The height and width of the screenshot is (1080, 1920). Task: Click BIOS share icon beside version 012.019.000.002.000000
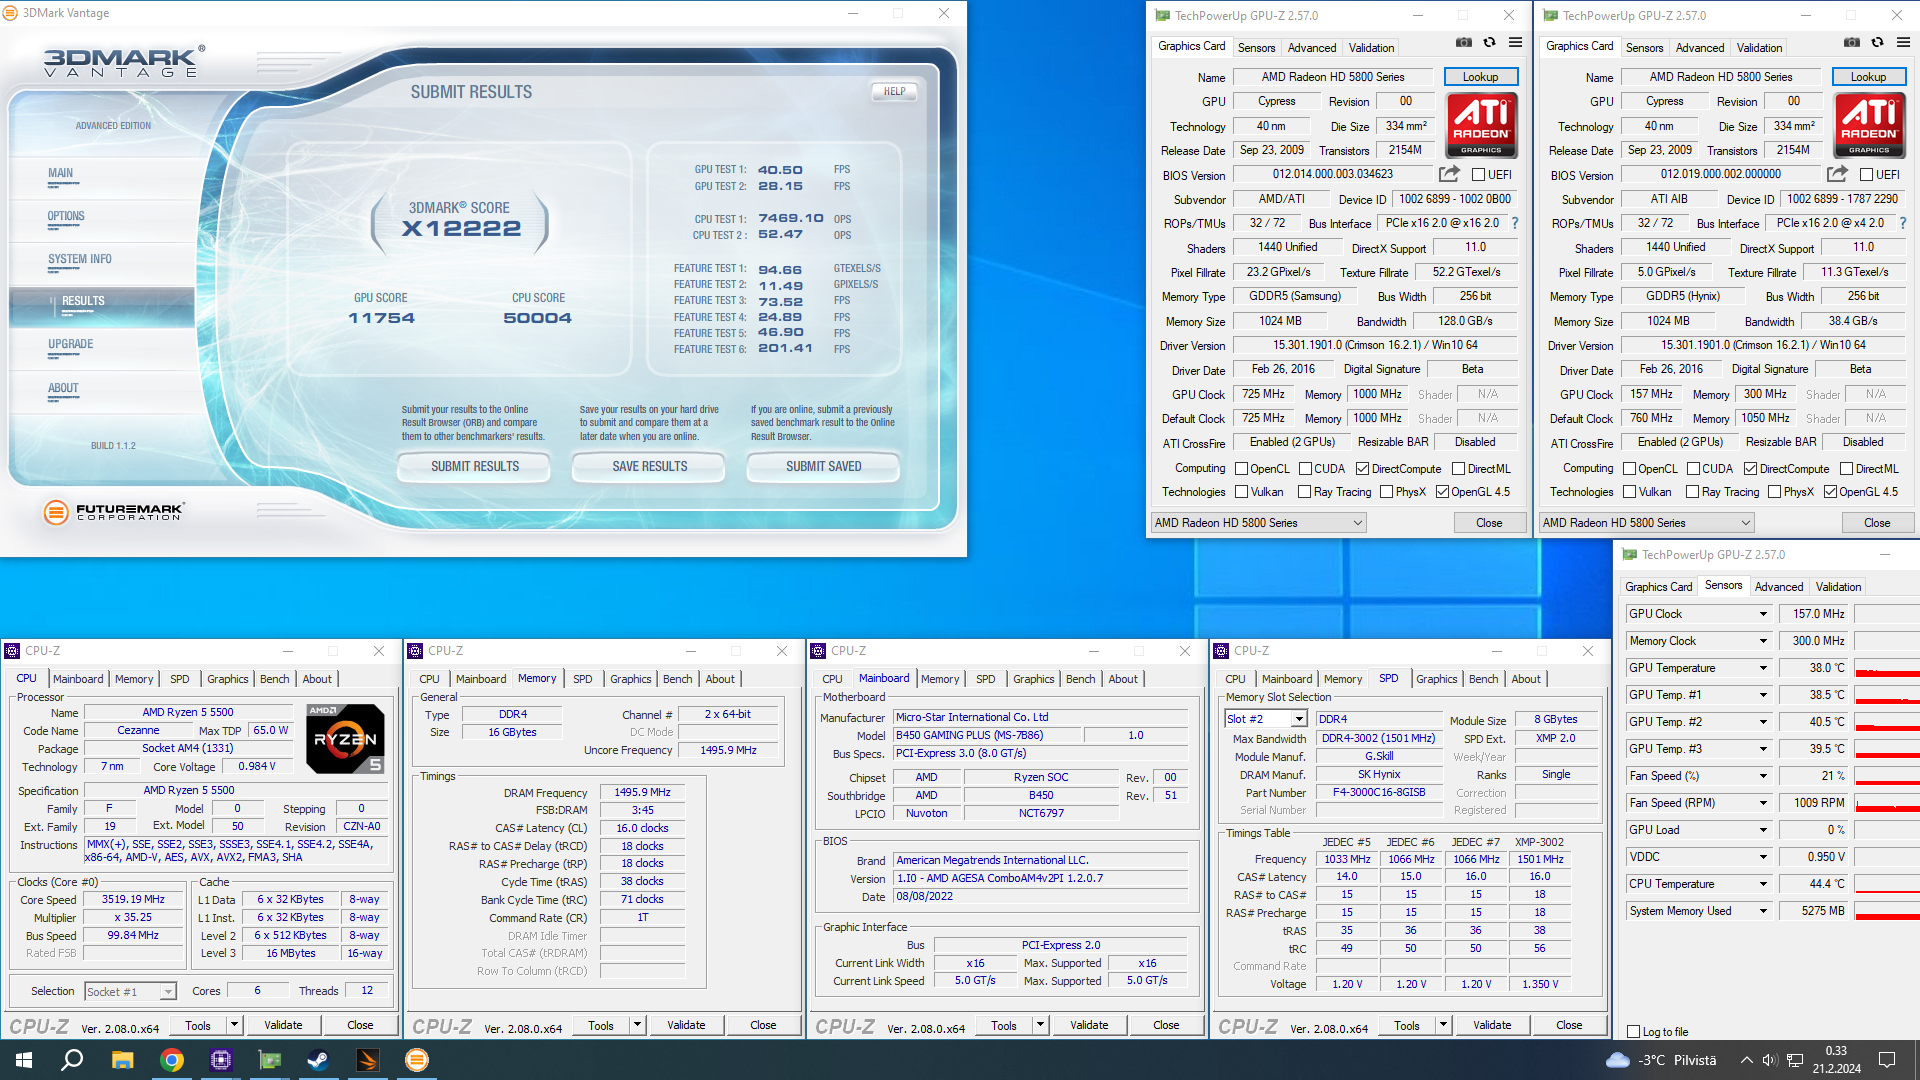pos(1837,174)
